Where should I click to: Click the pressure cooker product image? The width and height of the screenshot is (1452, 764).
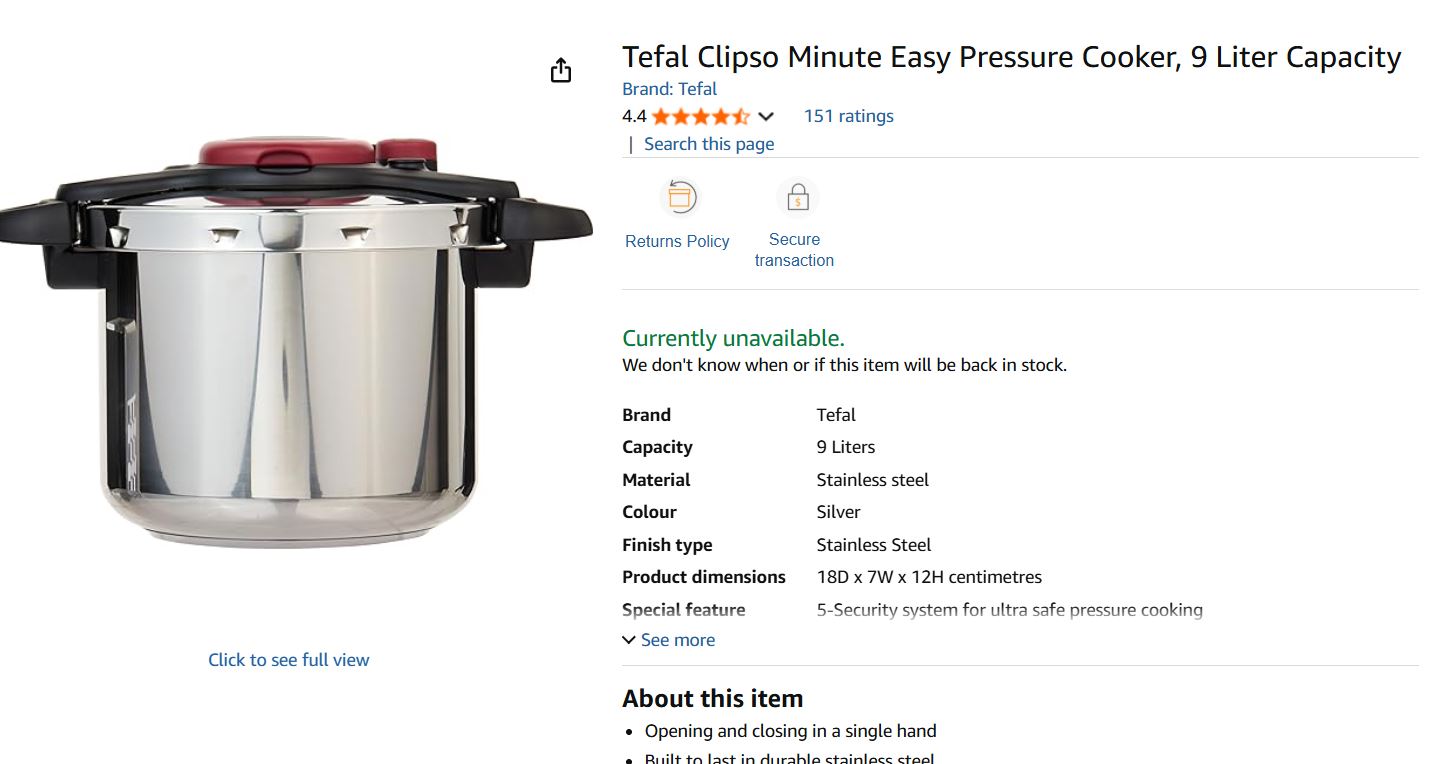[x=290, y=360]
